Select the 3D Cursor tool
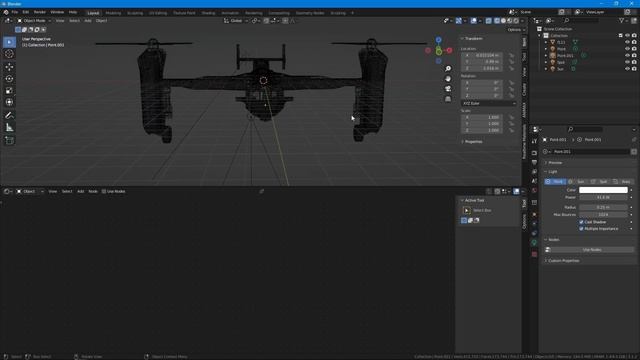This screenshot has height=360, width=640. coord(9,54)
